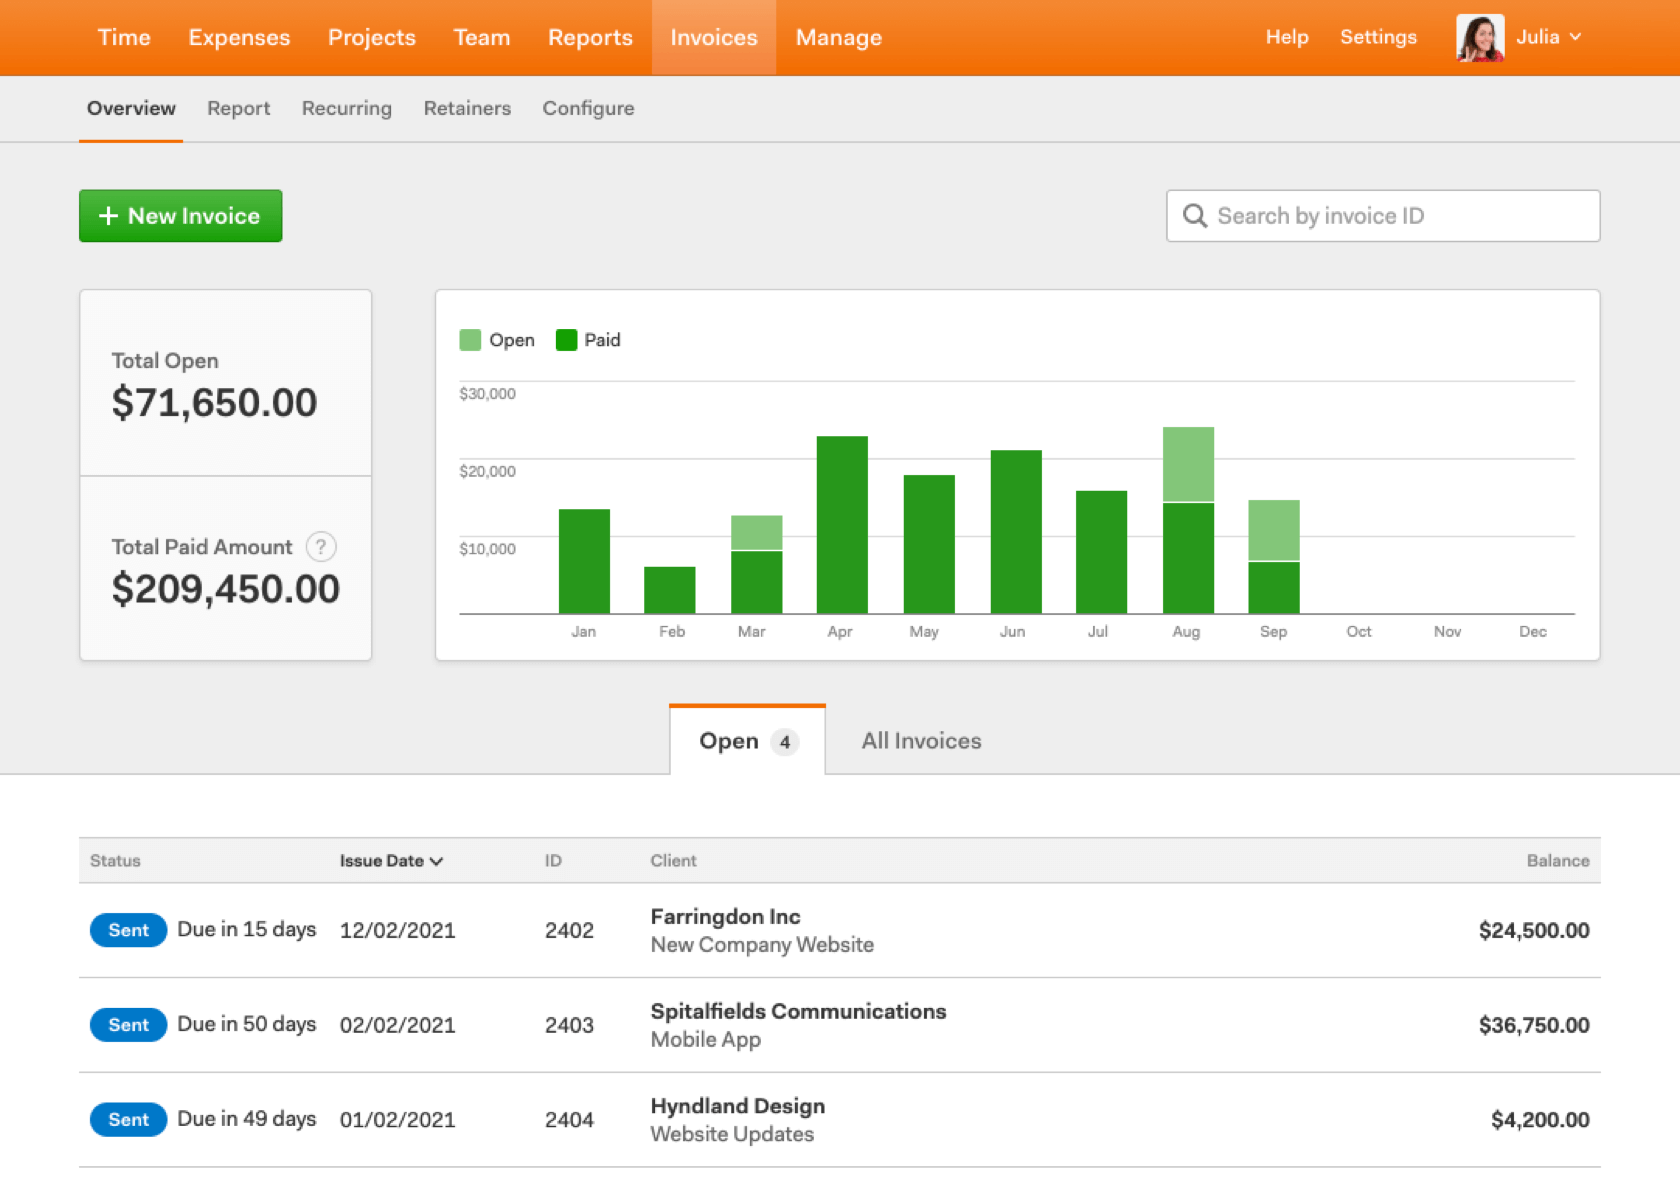Select the dark green Paid legend swatch
Image resolution: width=1680 pixels, height=1200 pixels.
[x=567, y=340]
